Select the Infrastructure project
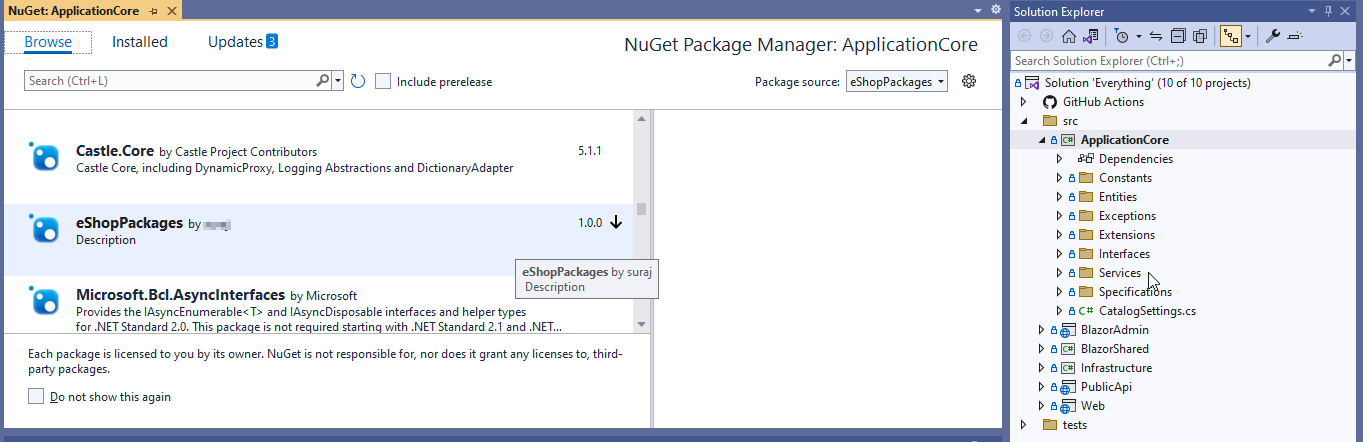The width and height of the screenshot is (1363, 442). click(x=1116, y=368)
